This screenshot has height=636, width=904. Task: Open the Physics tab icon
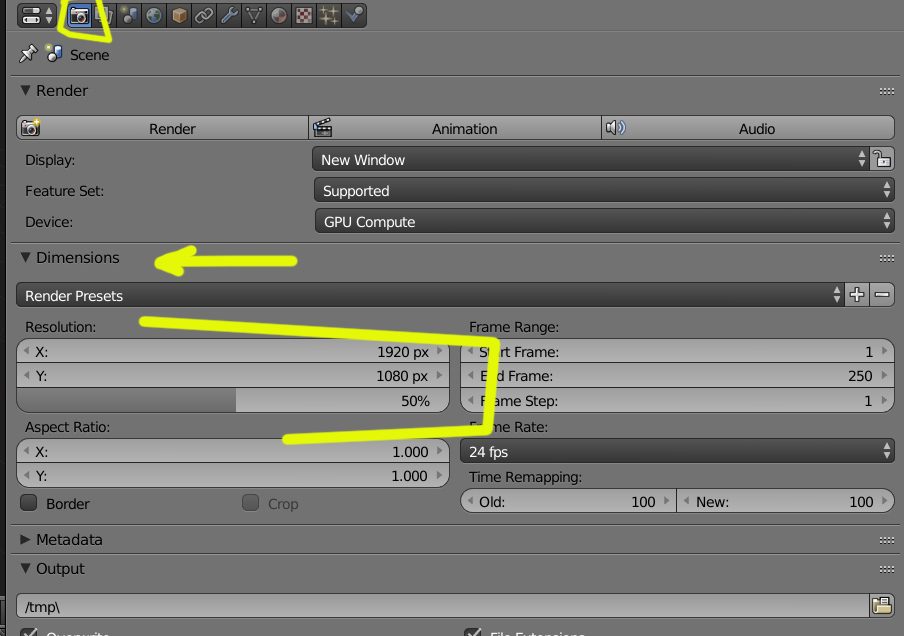click(353, 16)
